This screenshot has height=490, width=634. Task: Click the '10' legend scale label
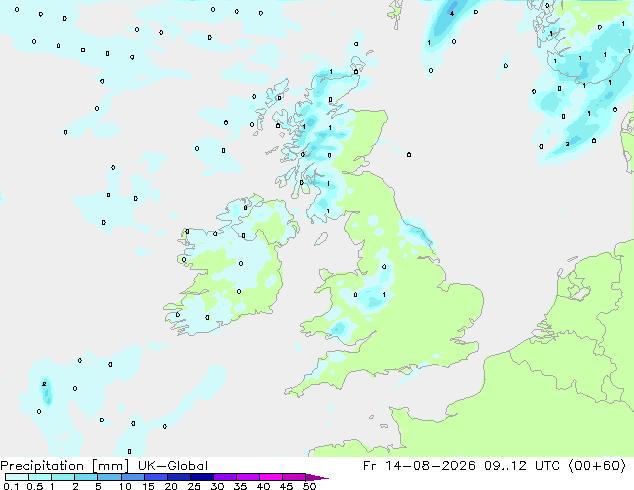coord(125,486)
